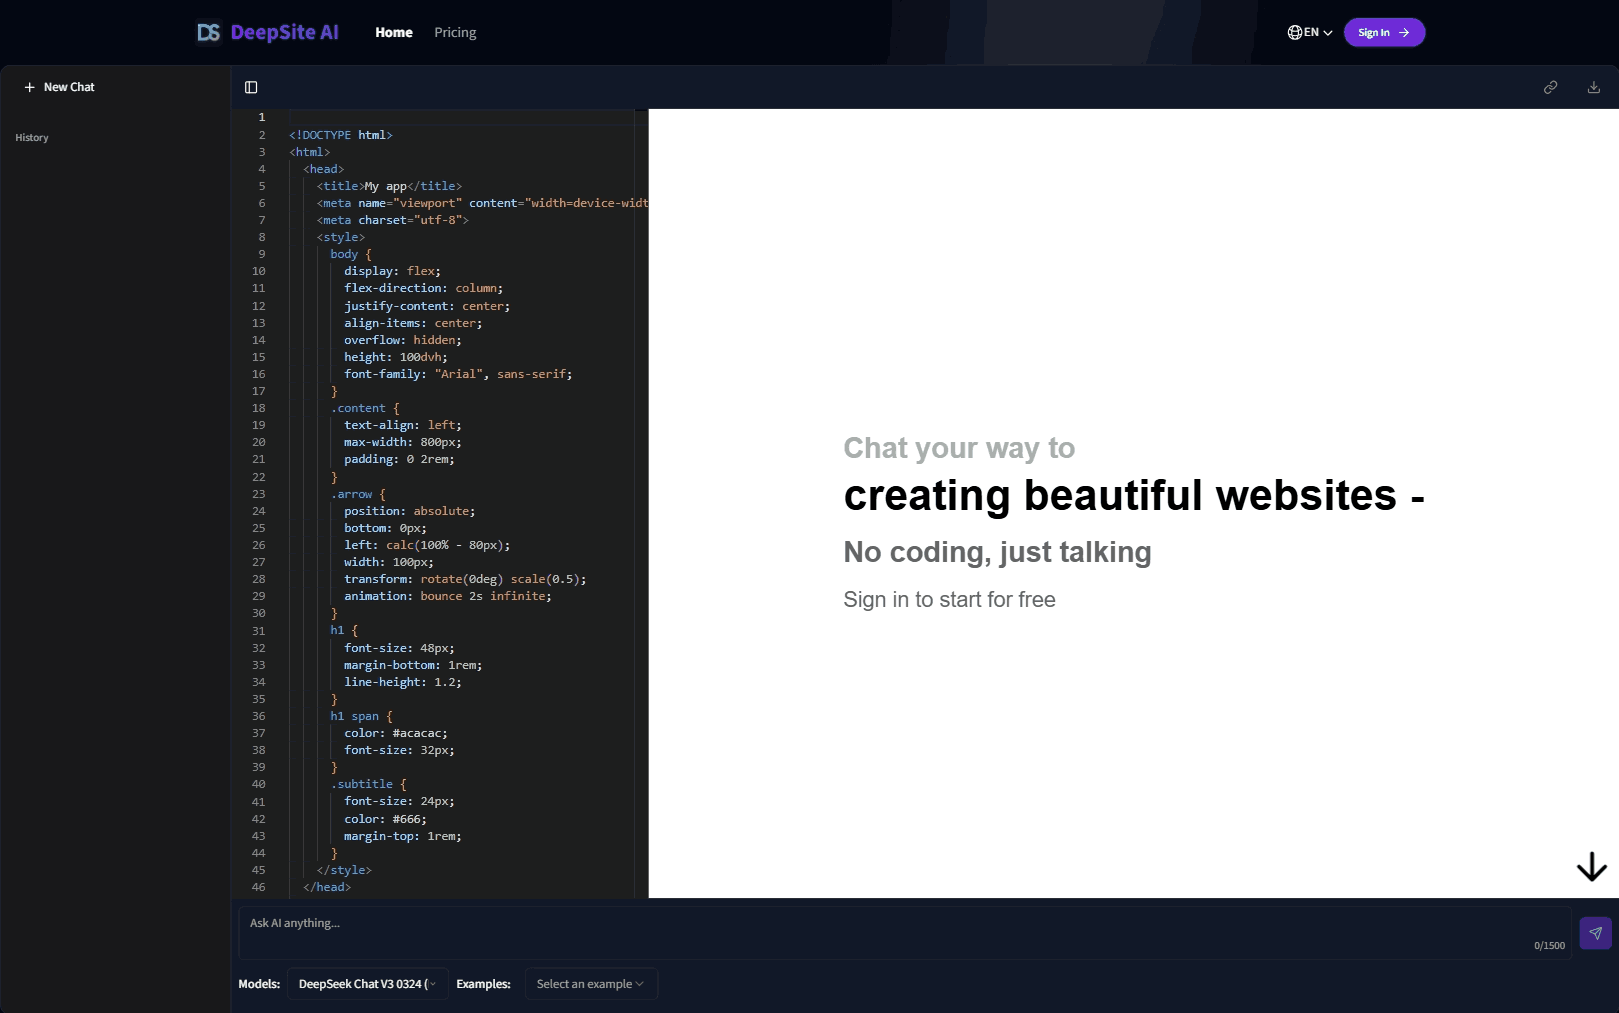Click the History label in the sidebar

pyautogui.click(x=32, y=138)
